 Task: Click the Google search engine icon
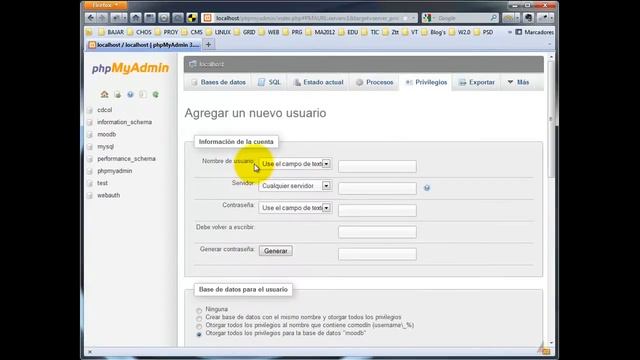(427, 18)
